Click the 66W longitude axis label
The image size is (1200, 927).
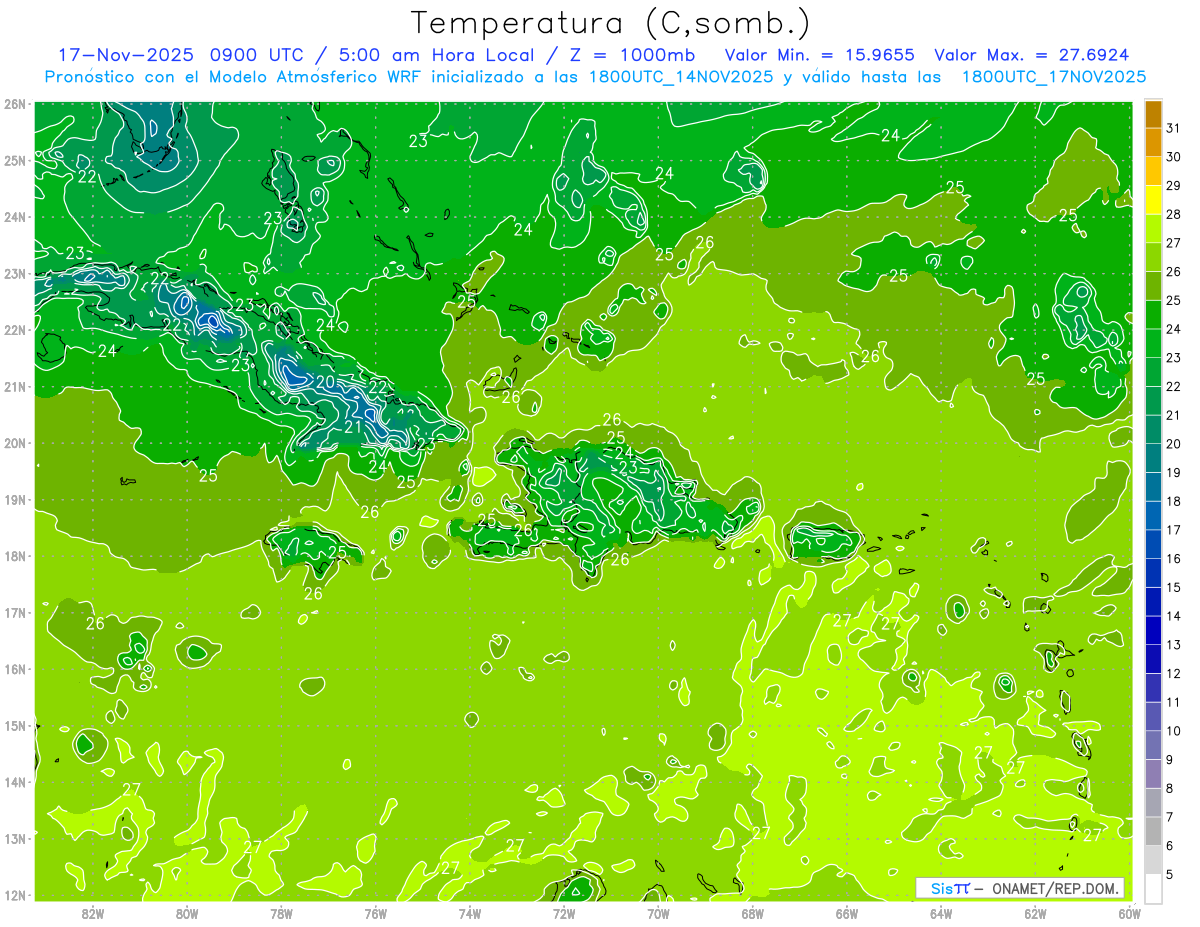coord(847,913)
